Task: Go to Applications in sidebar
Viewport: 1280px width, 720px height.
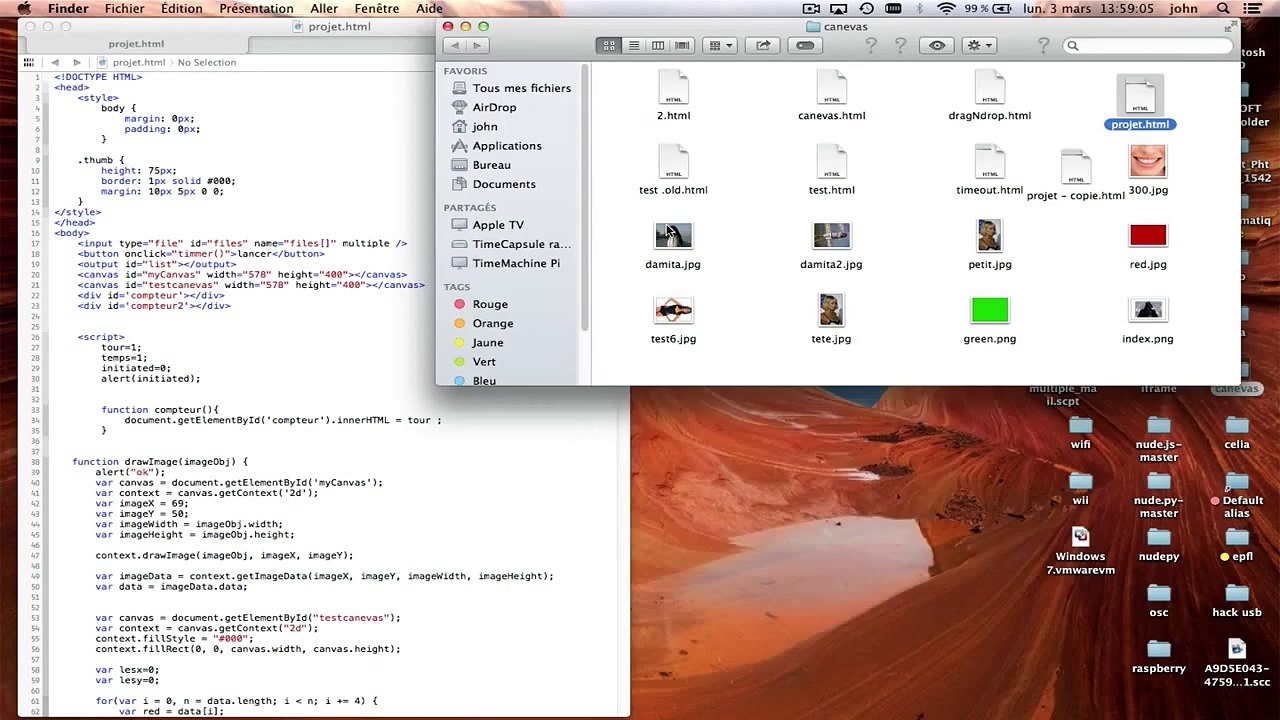Action: coord(506,146)
